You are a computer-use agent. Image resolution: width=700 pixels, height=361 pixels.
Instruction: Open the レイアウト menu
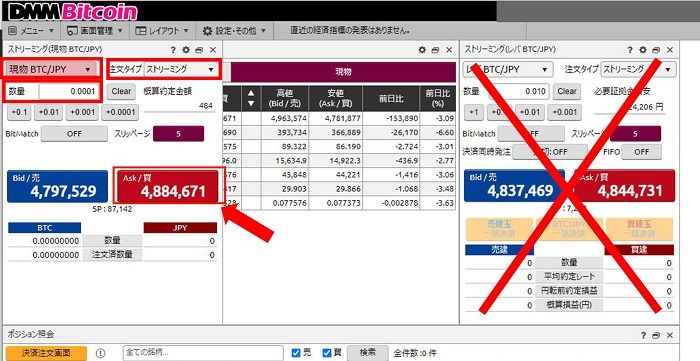162,31
